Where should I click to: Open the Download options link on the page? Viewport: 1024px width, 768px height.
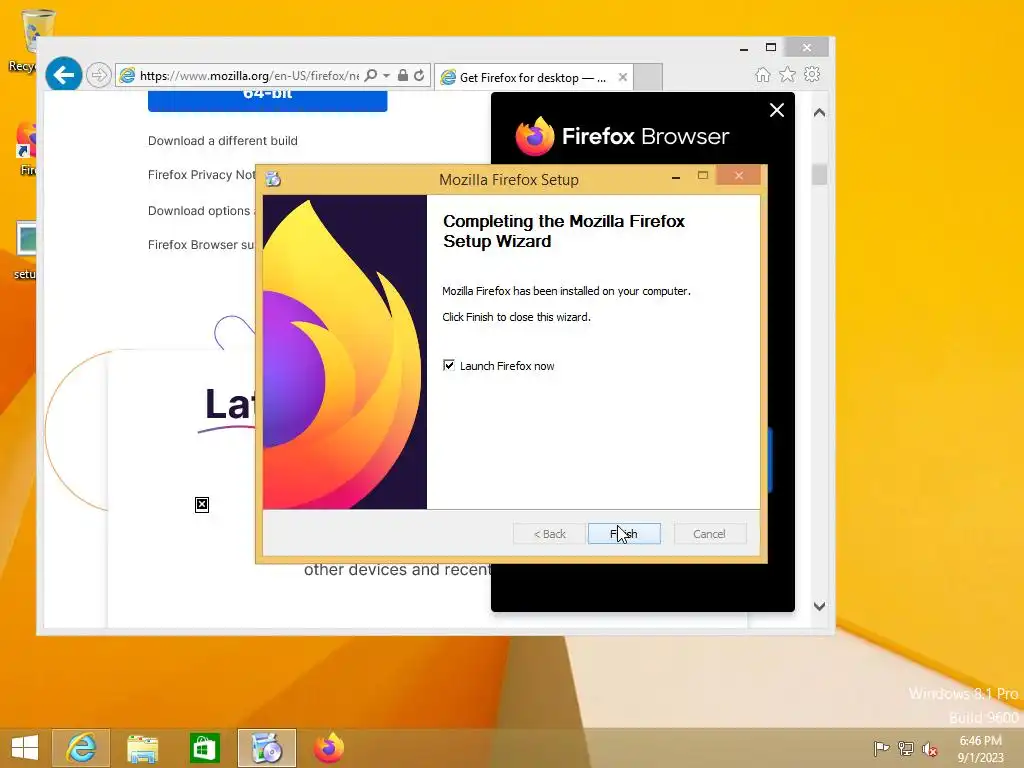pos(202,210)
